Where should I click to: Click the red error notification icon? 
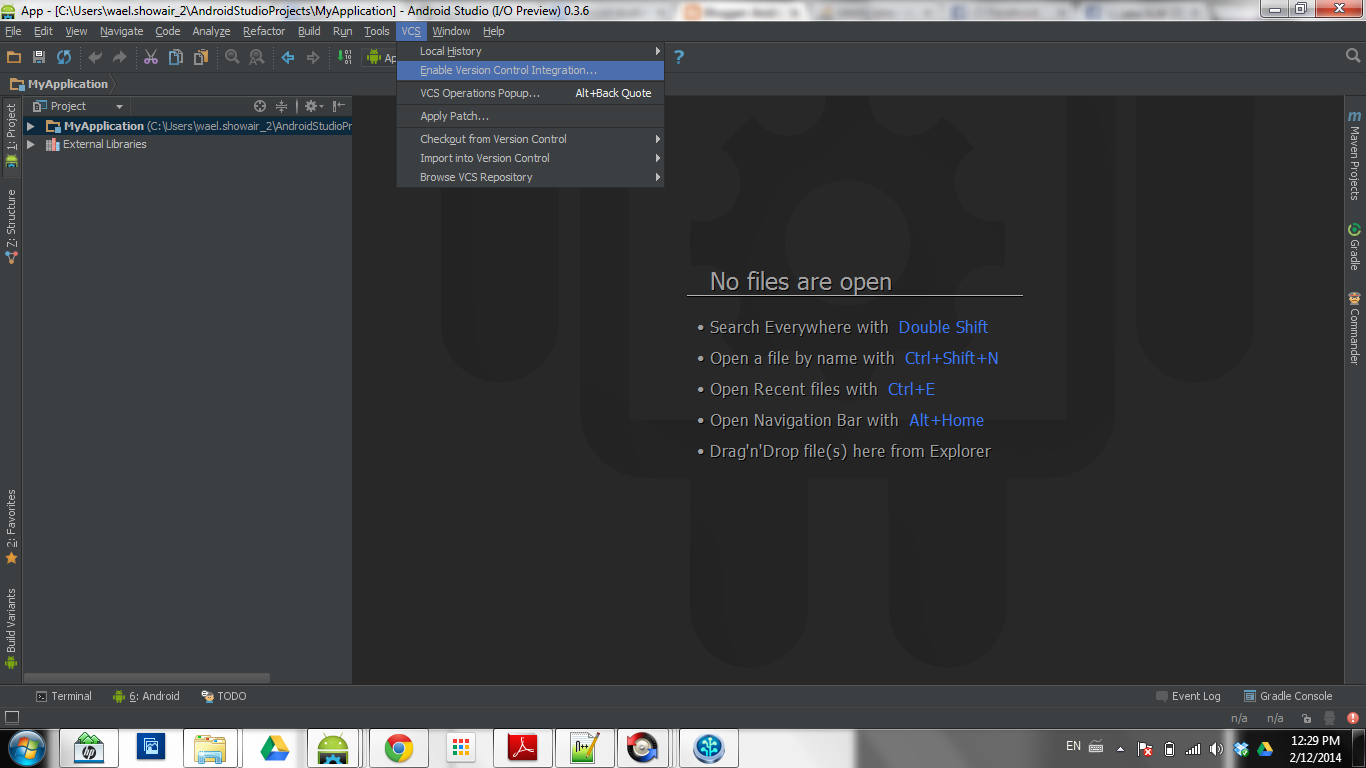pos(1353,718)
